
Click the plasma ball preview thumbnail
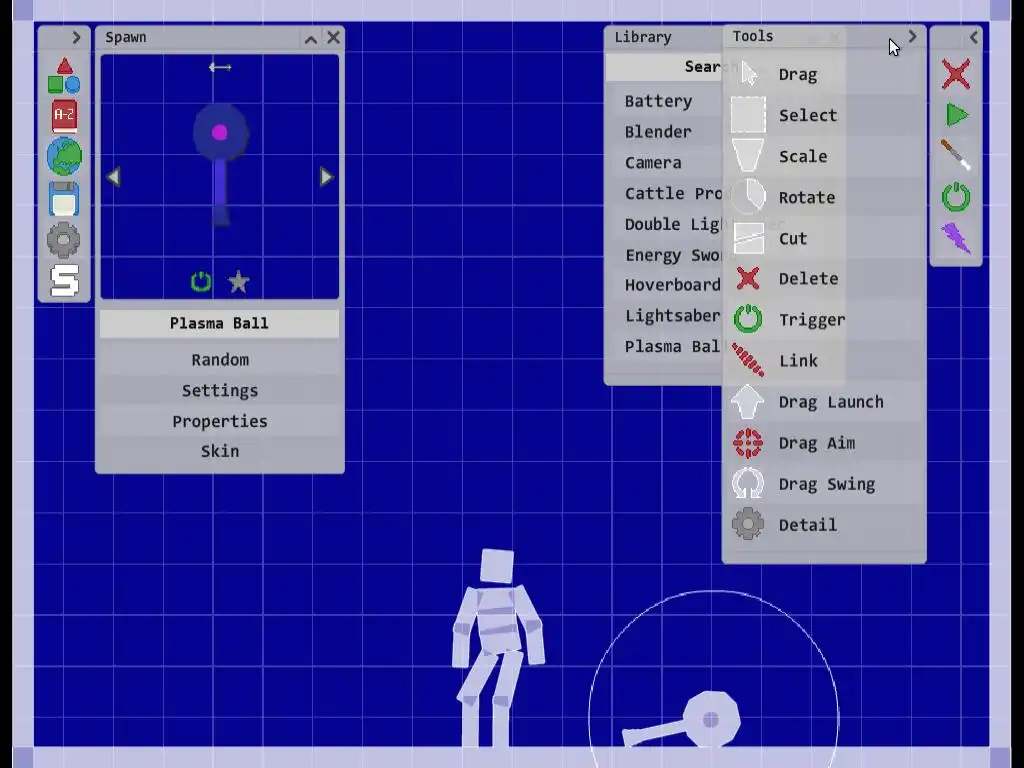[x=220, y=165]
